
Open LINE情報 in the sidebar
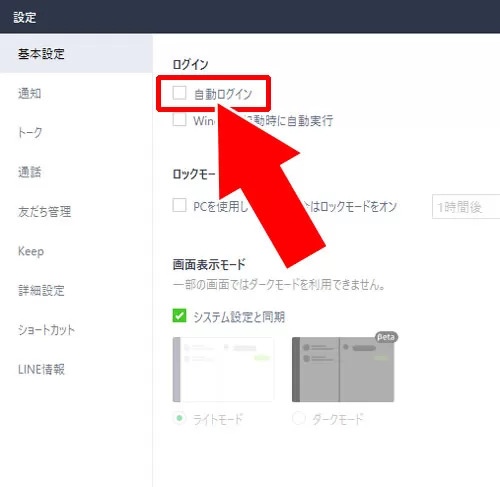(x=41, y=369)
